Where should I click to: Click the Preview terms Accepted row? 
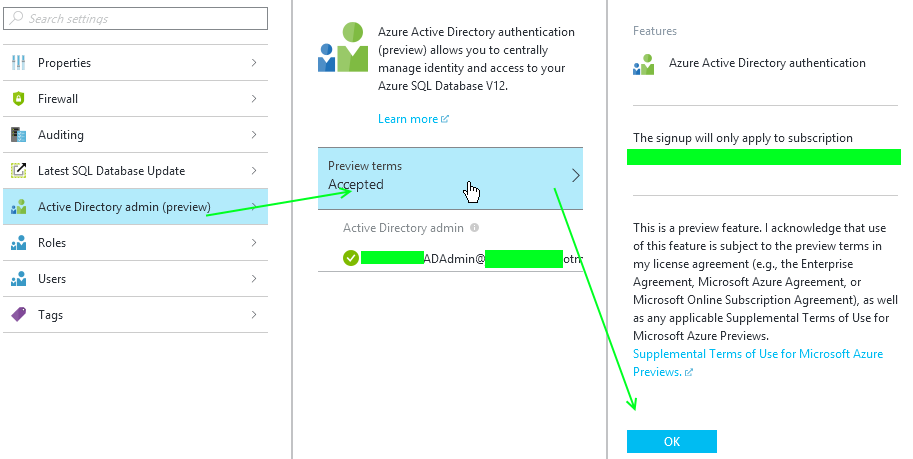point(450,178)
